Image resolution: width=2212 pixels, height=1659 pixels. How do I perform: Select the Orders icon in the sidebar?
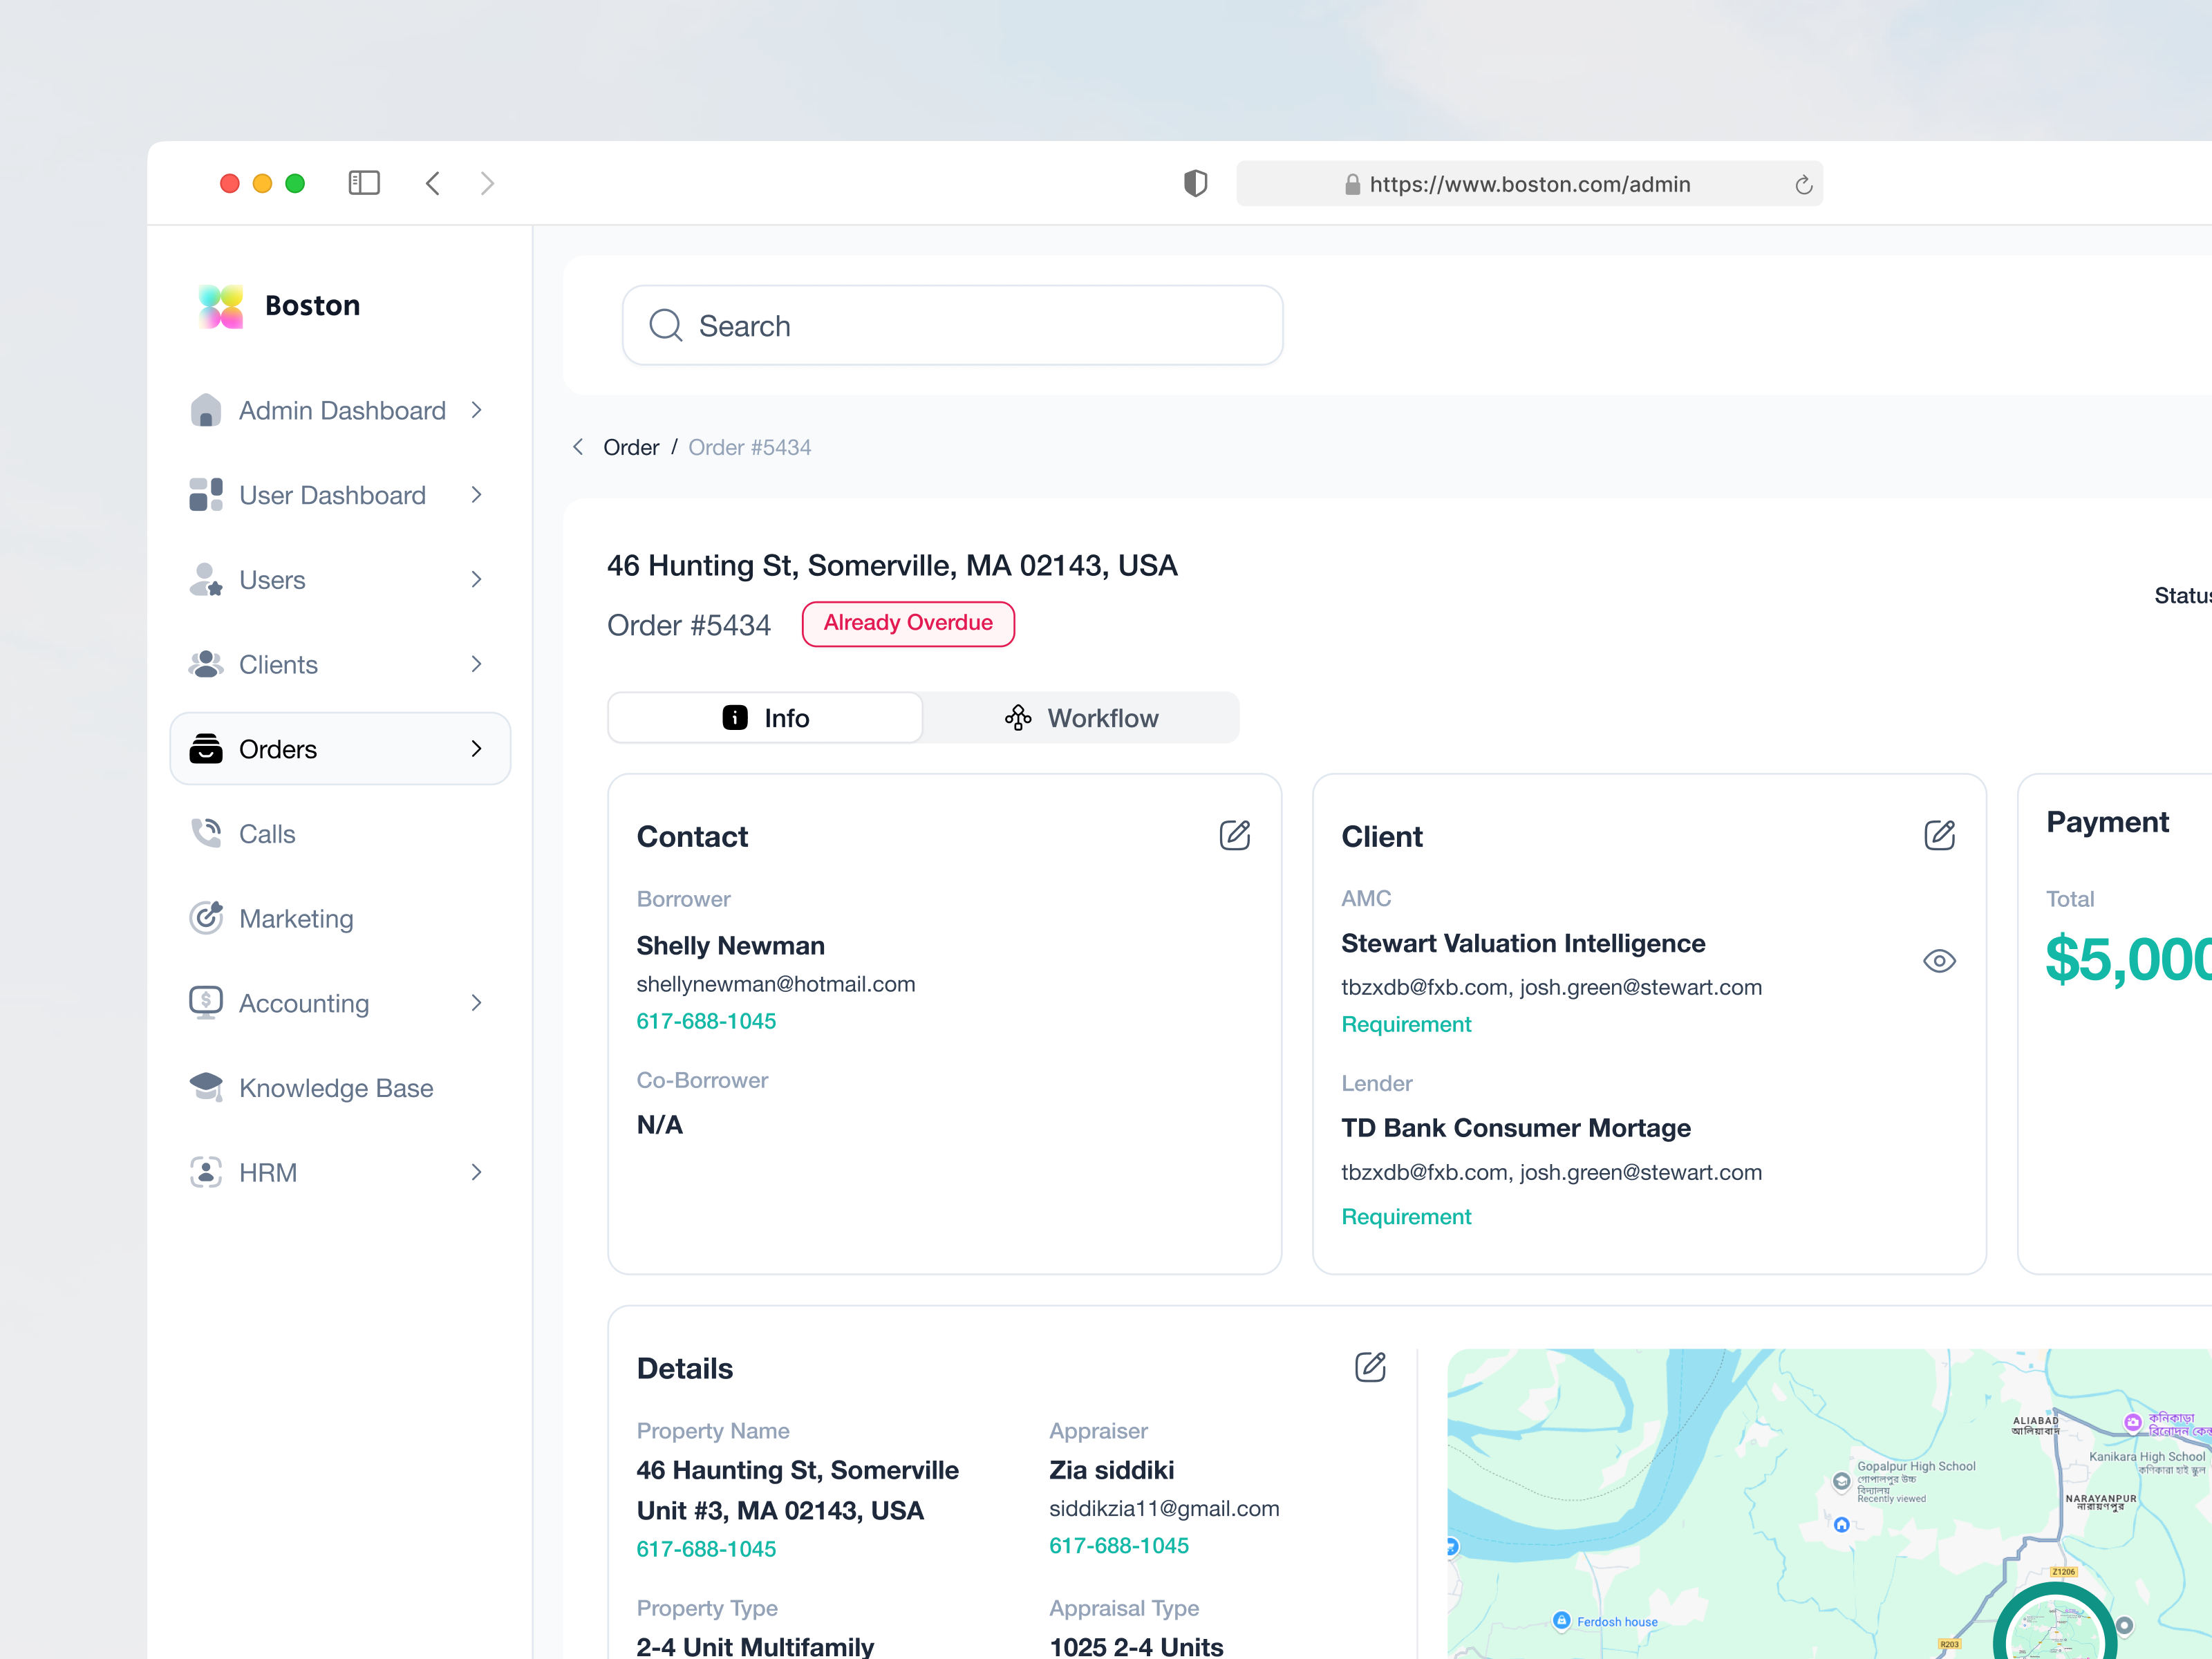(x=206, y=748)
